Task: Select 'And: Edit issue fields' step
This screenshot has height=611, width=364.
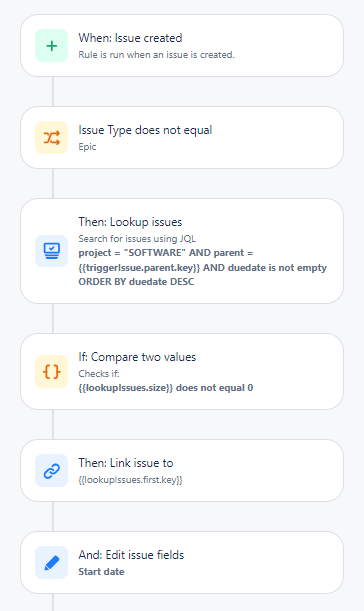Action: [182, 562]
